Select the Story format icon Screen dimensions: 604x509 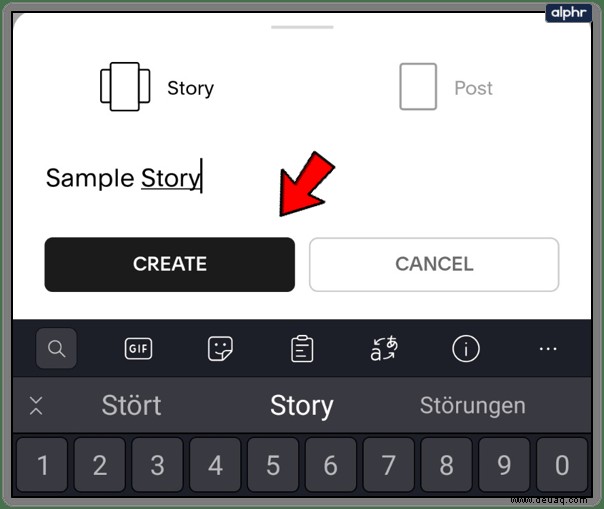click(125, 87)
